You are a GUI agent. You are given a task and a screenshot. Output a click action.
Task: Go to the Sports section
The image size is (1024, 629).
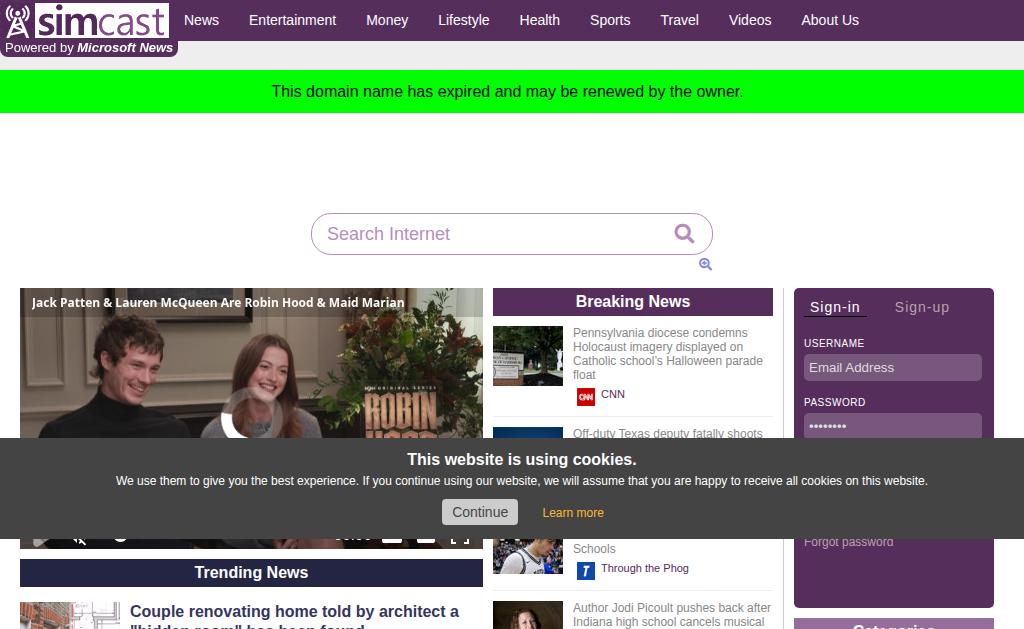point(609,20)
